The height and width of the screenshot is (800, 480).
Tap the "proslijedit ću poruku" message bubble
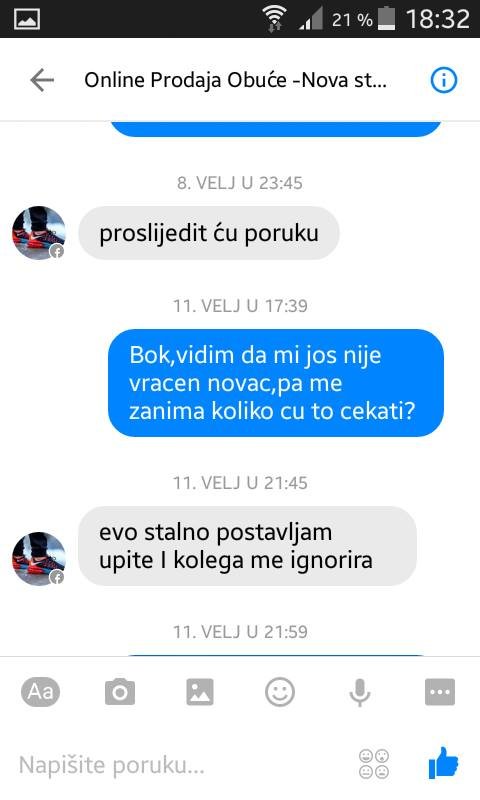[209, 233]
